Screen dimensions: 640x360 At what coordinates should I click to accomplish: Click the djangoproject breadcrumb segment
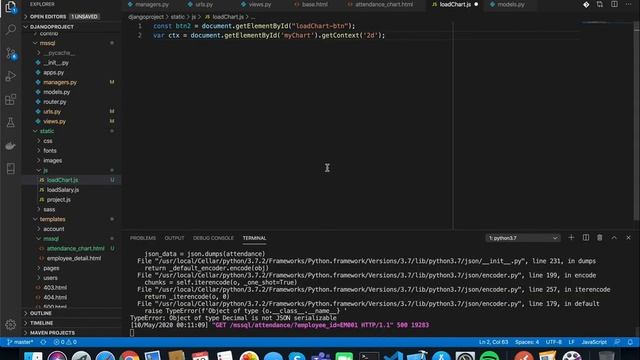146,17
